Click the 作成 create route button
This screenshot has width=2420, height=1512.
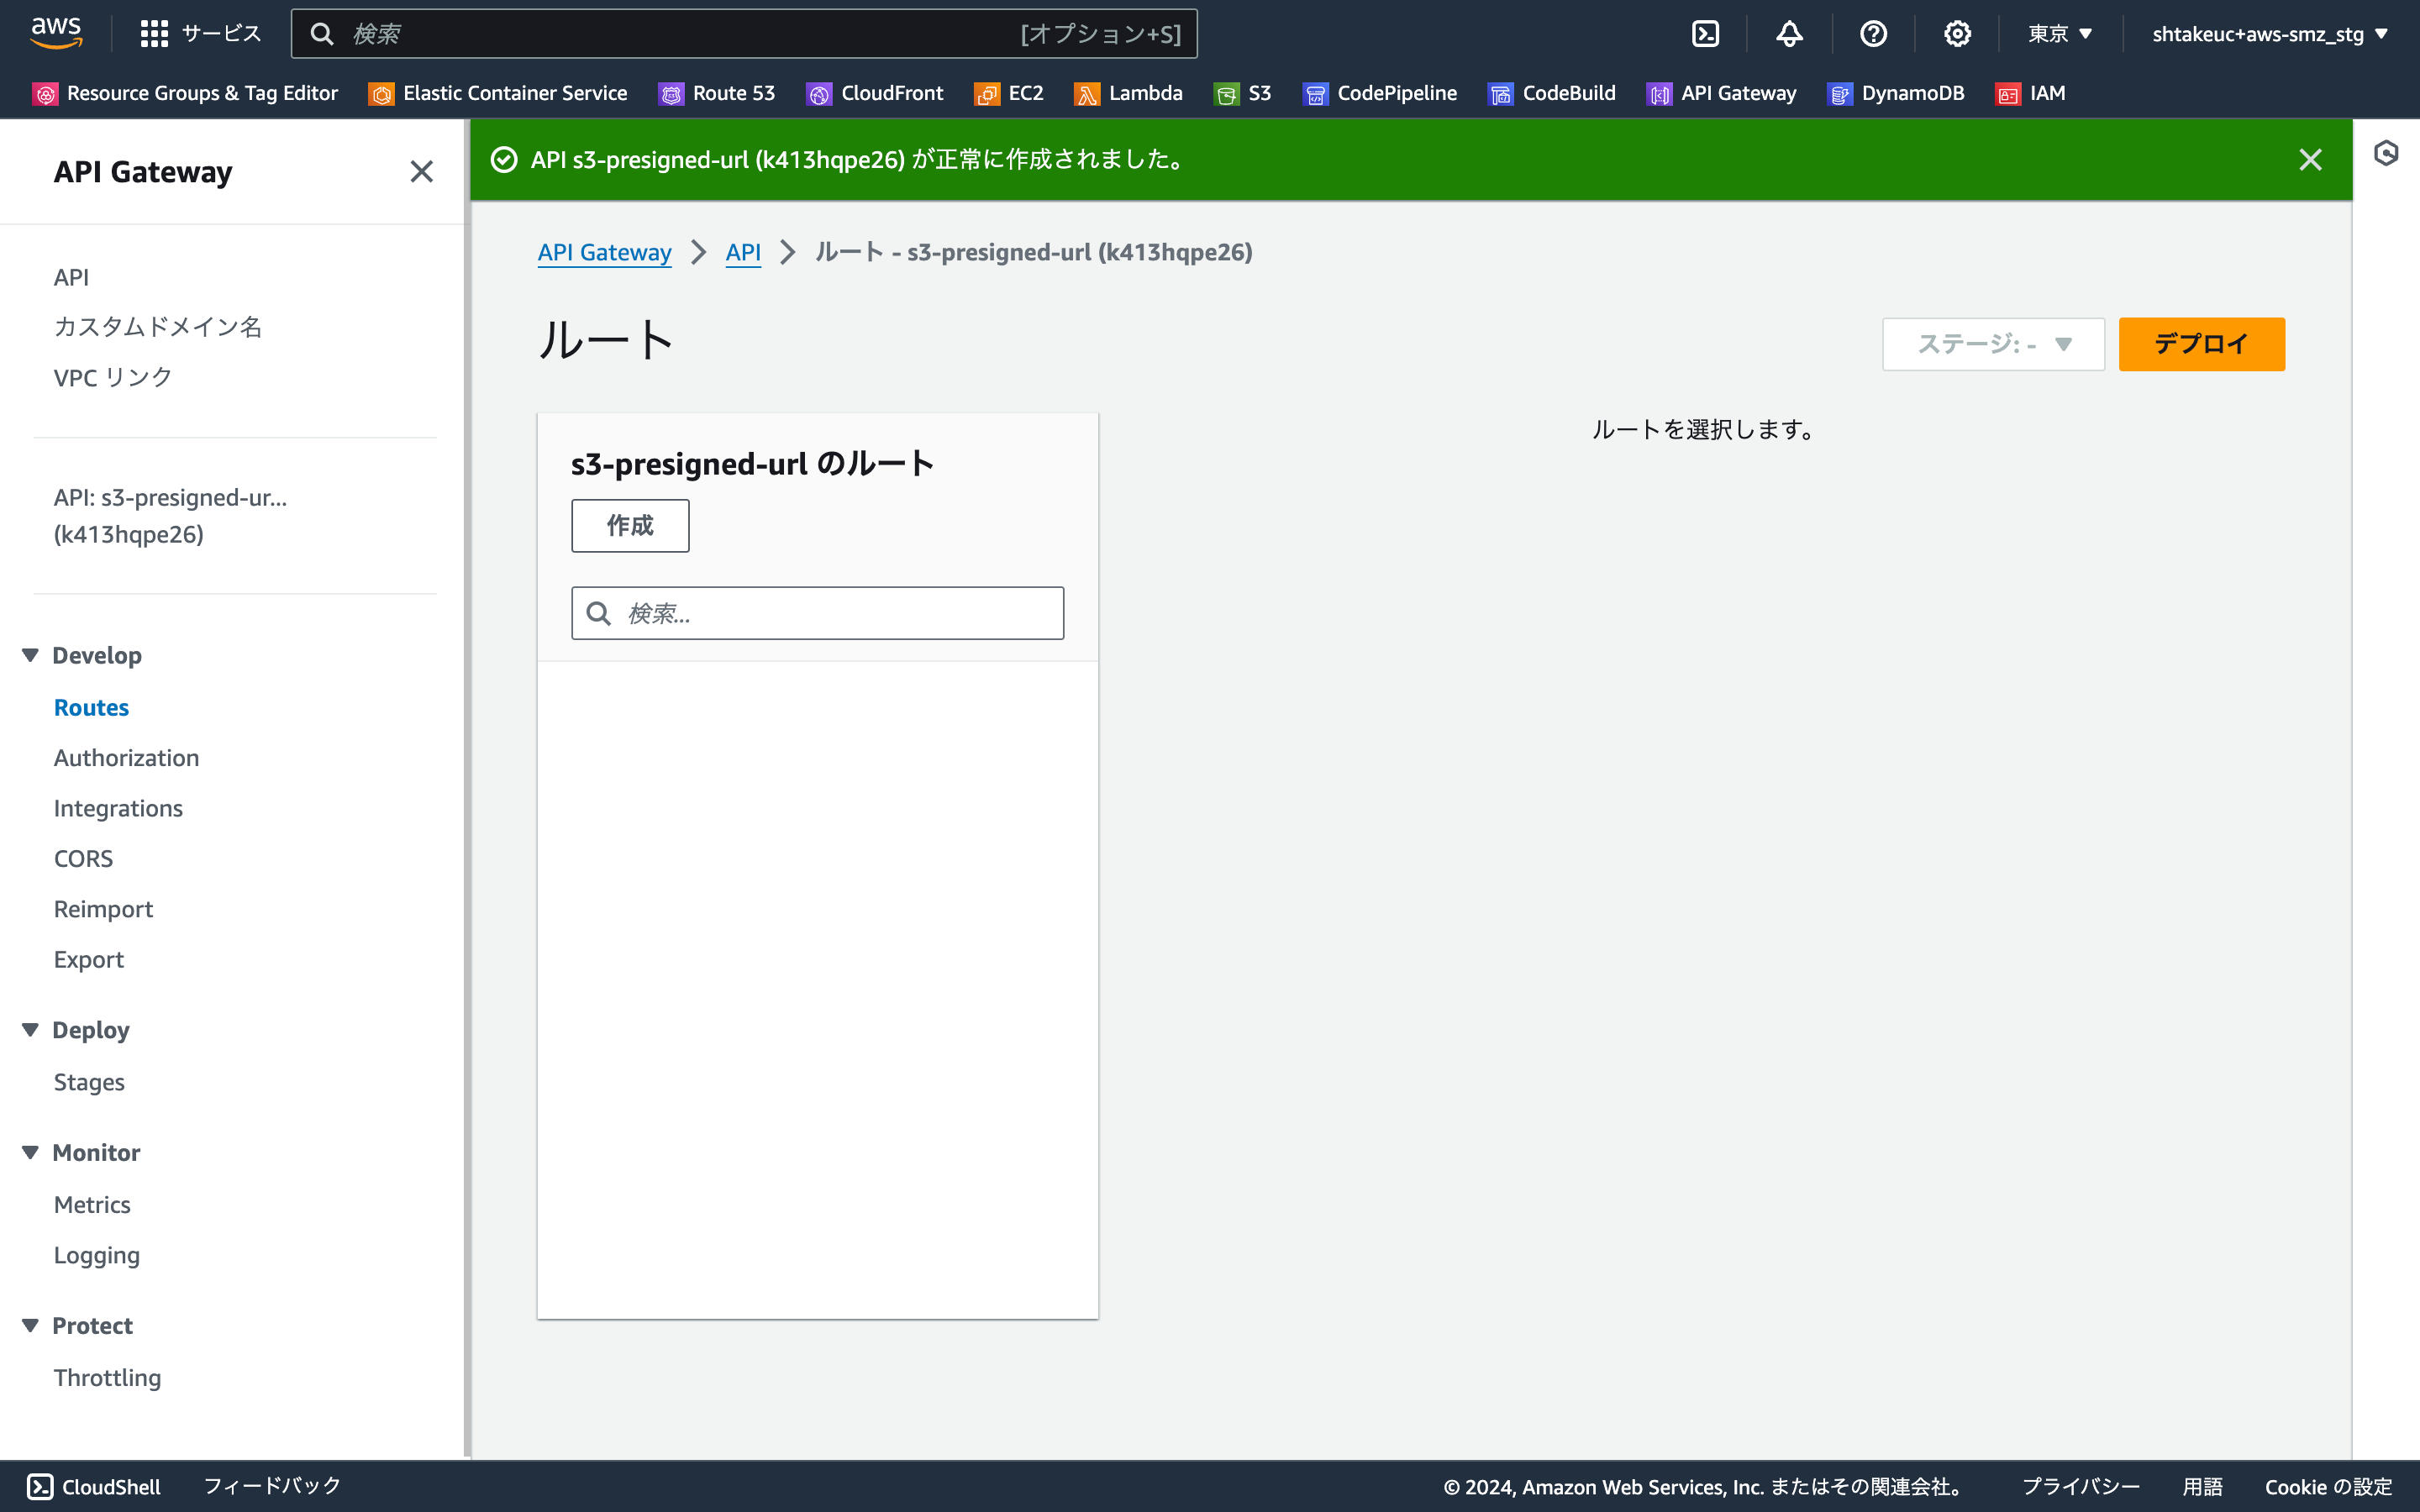630,525
